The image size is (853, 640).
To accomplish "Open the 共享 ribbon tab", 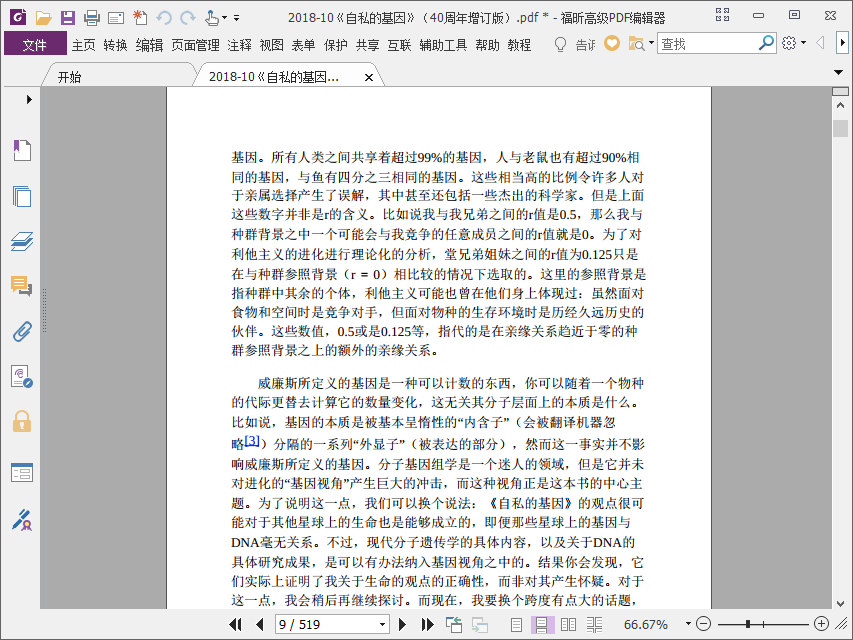I will pyautogui.click(x=368, y=45).
